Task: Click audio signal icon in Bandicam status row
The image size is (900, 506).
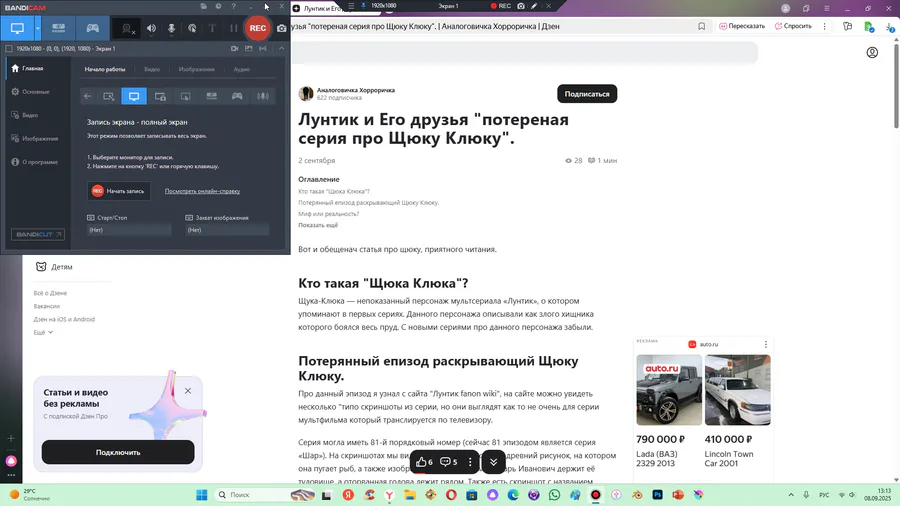Action: [263, 49]
